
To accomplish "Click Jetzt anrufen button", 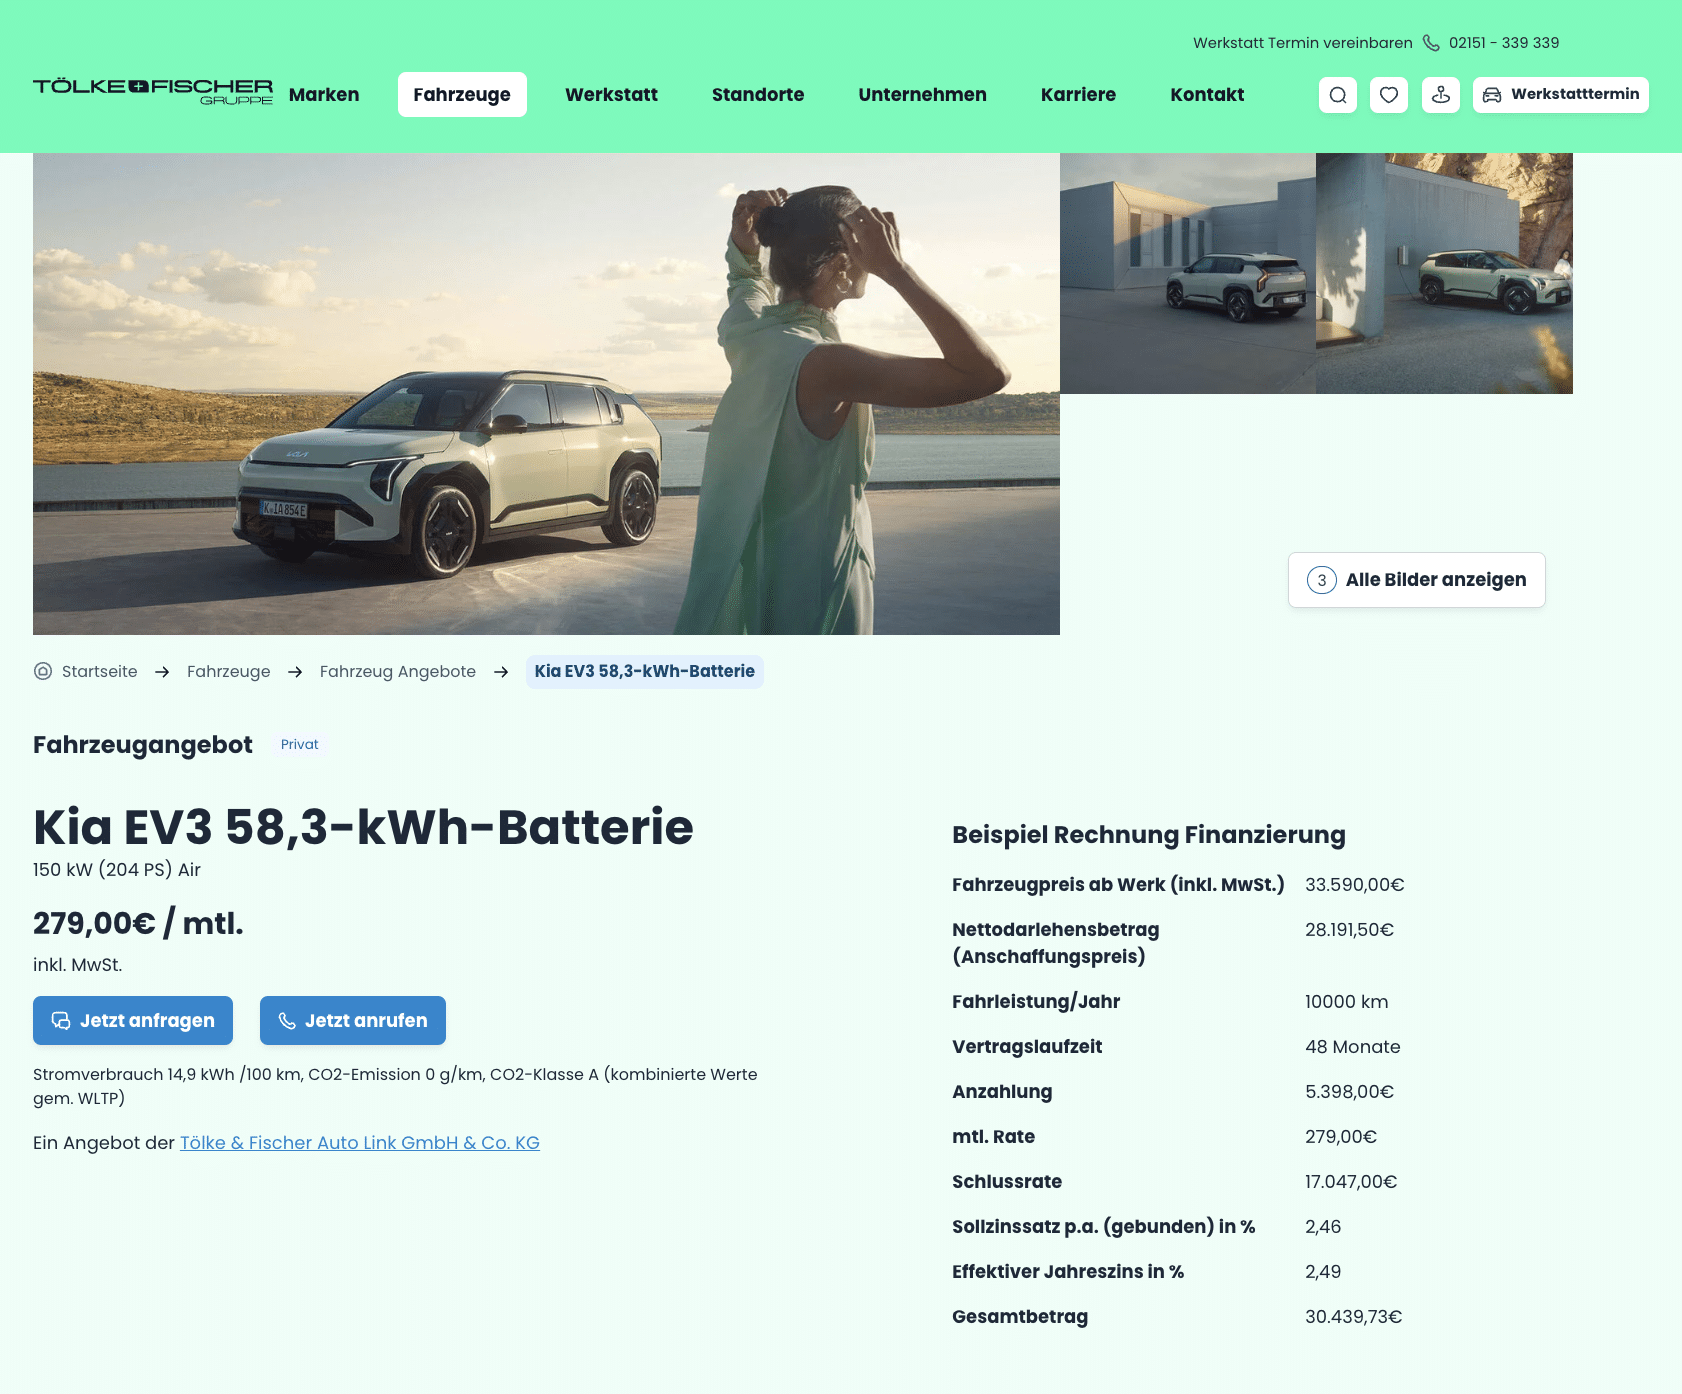I will (x=353, y=1020).
